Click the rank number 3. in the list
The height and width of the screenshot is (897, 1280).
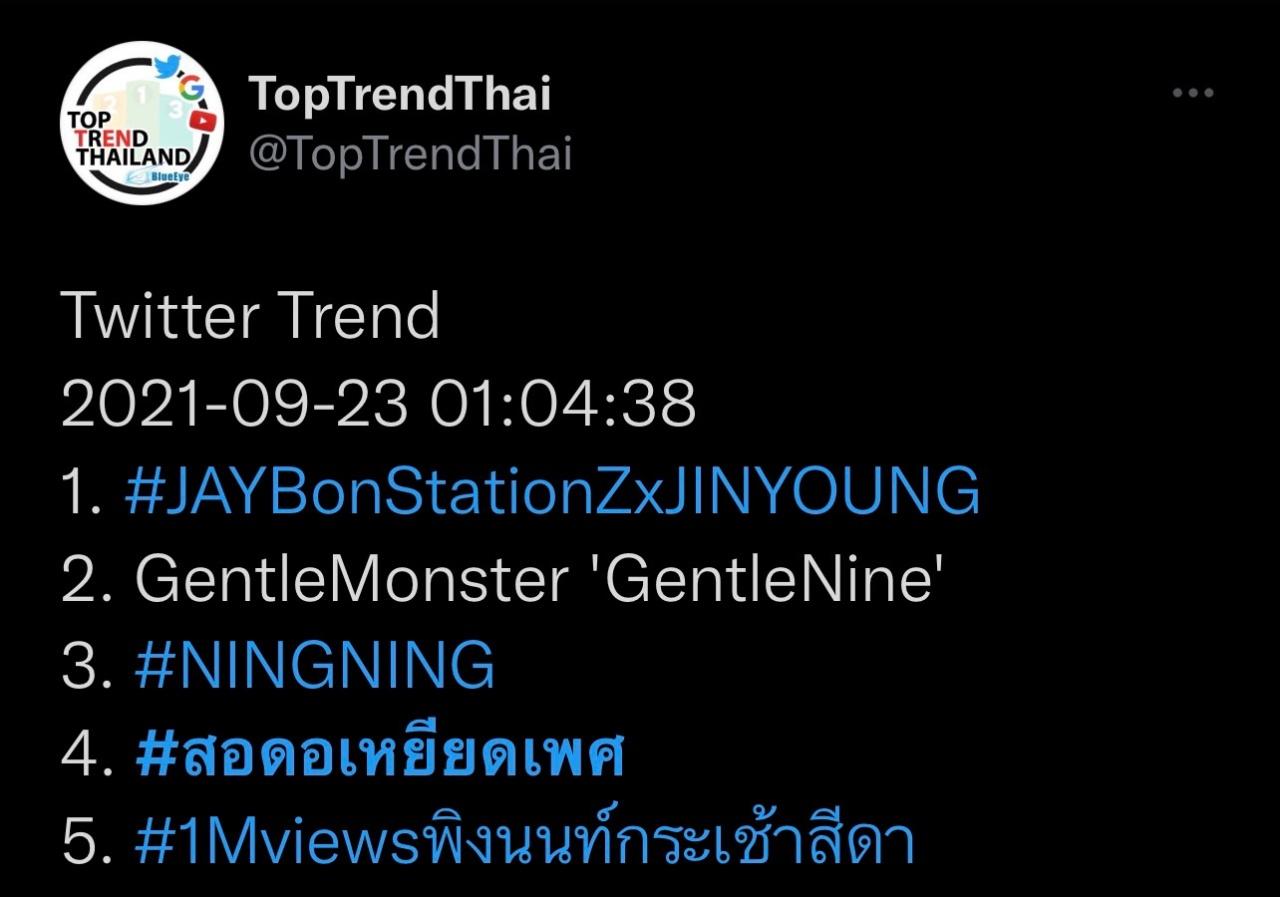[84, 664]
